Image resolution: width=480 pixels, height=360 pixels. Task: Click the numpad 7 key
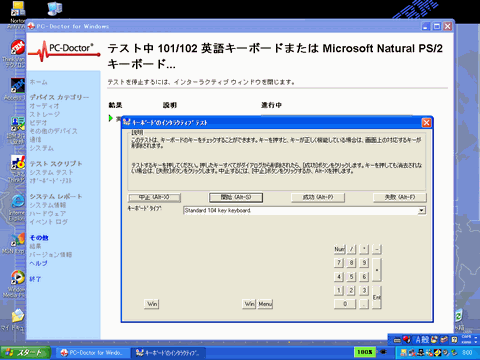pyautogui.click(x=339, y=263)
